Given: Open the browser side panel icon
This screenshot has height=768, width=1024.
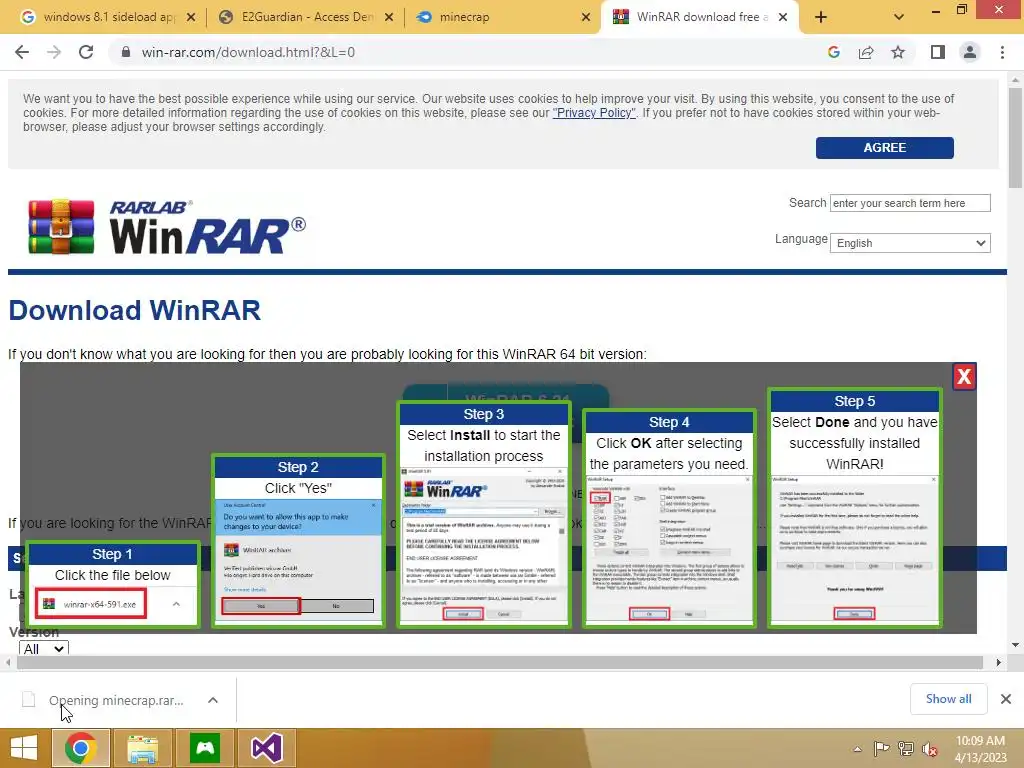Looking at the screenshot, I should (x=938, y=52).
